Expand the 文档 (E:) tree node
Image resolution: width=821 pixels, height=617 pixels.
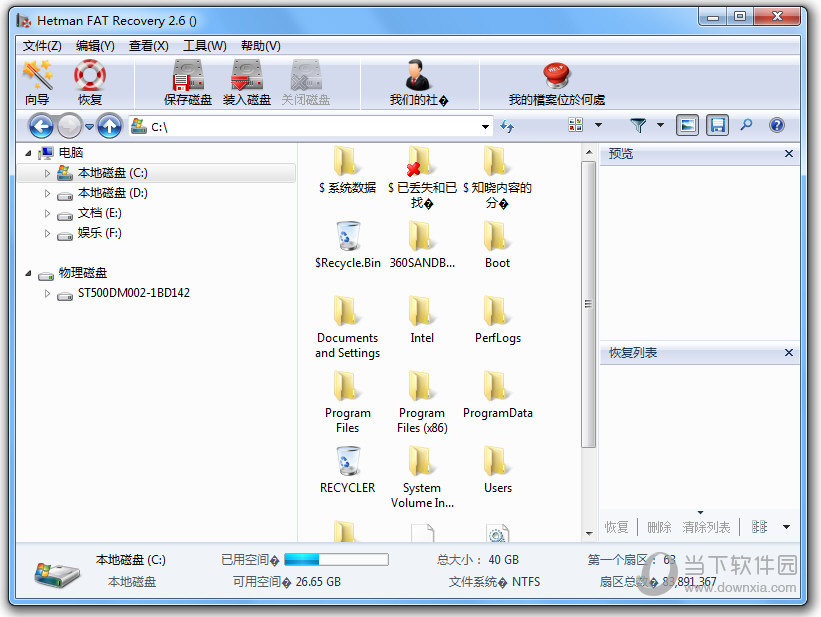click(x=47, y=213)
